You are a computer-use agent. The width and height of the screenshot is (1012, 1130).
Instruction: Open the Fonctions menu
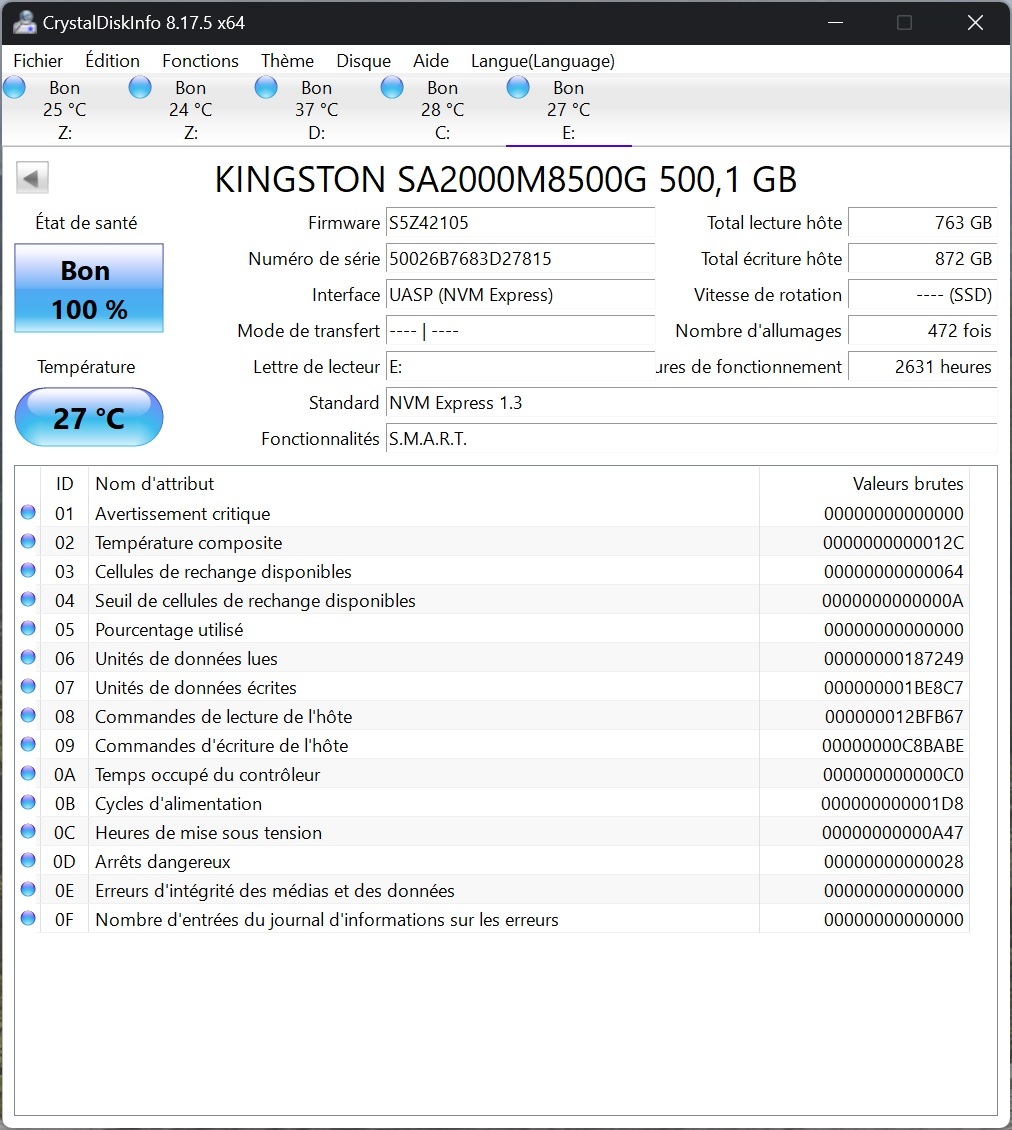pos(200,61)
